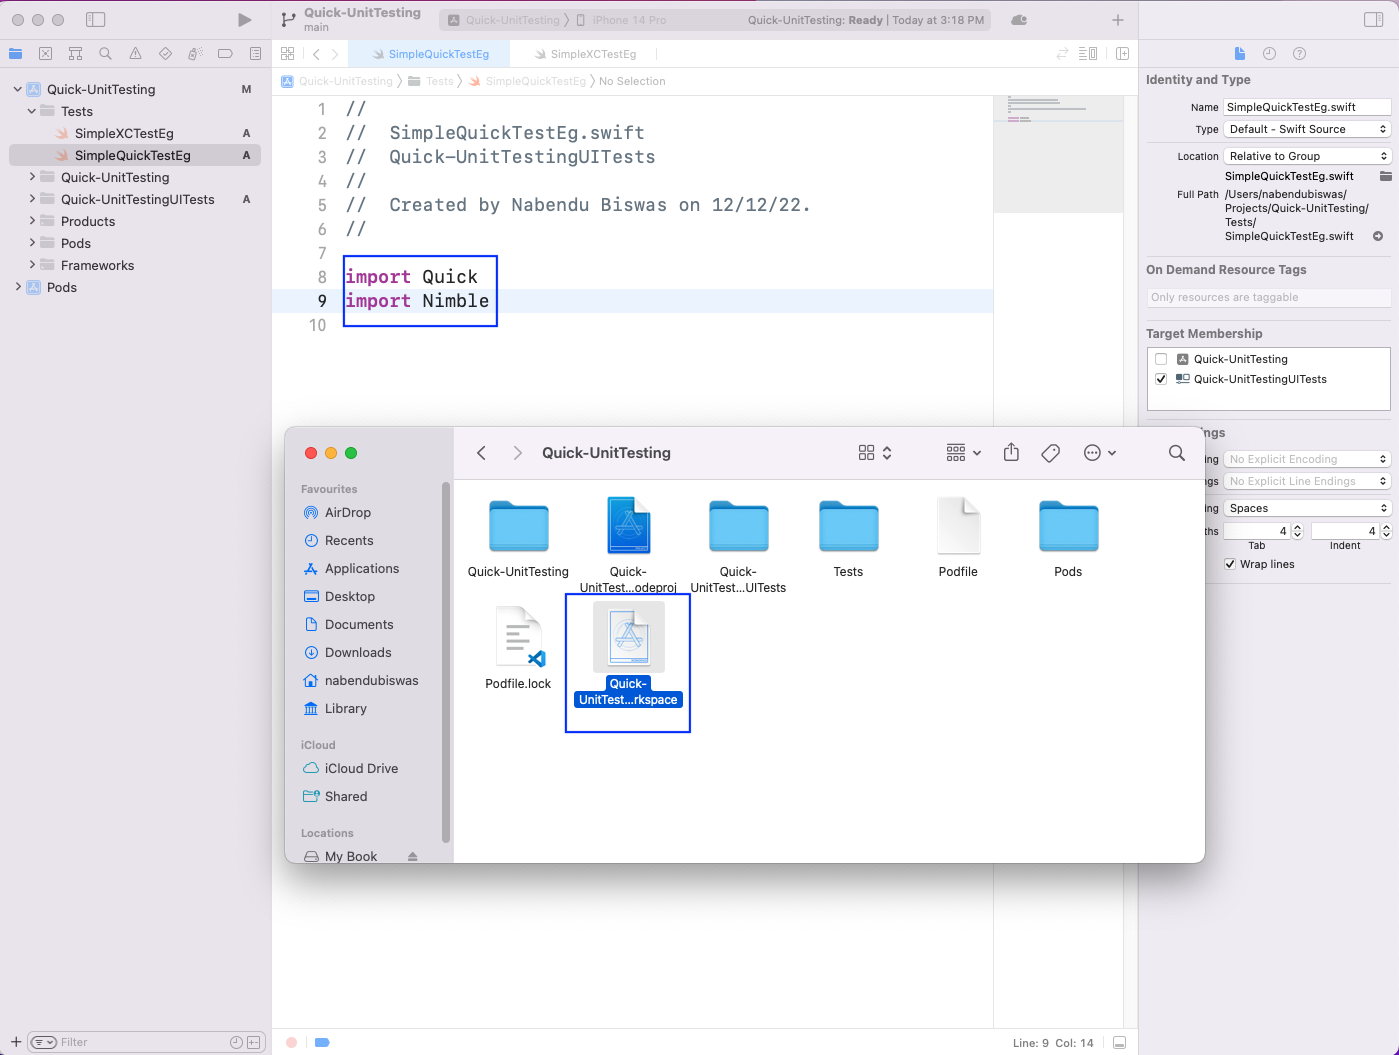Viewport: 1399px width, 1055px height.
Task: Open Downloads in Finder sidebar
Action: 358,652
